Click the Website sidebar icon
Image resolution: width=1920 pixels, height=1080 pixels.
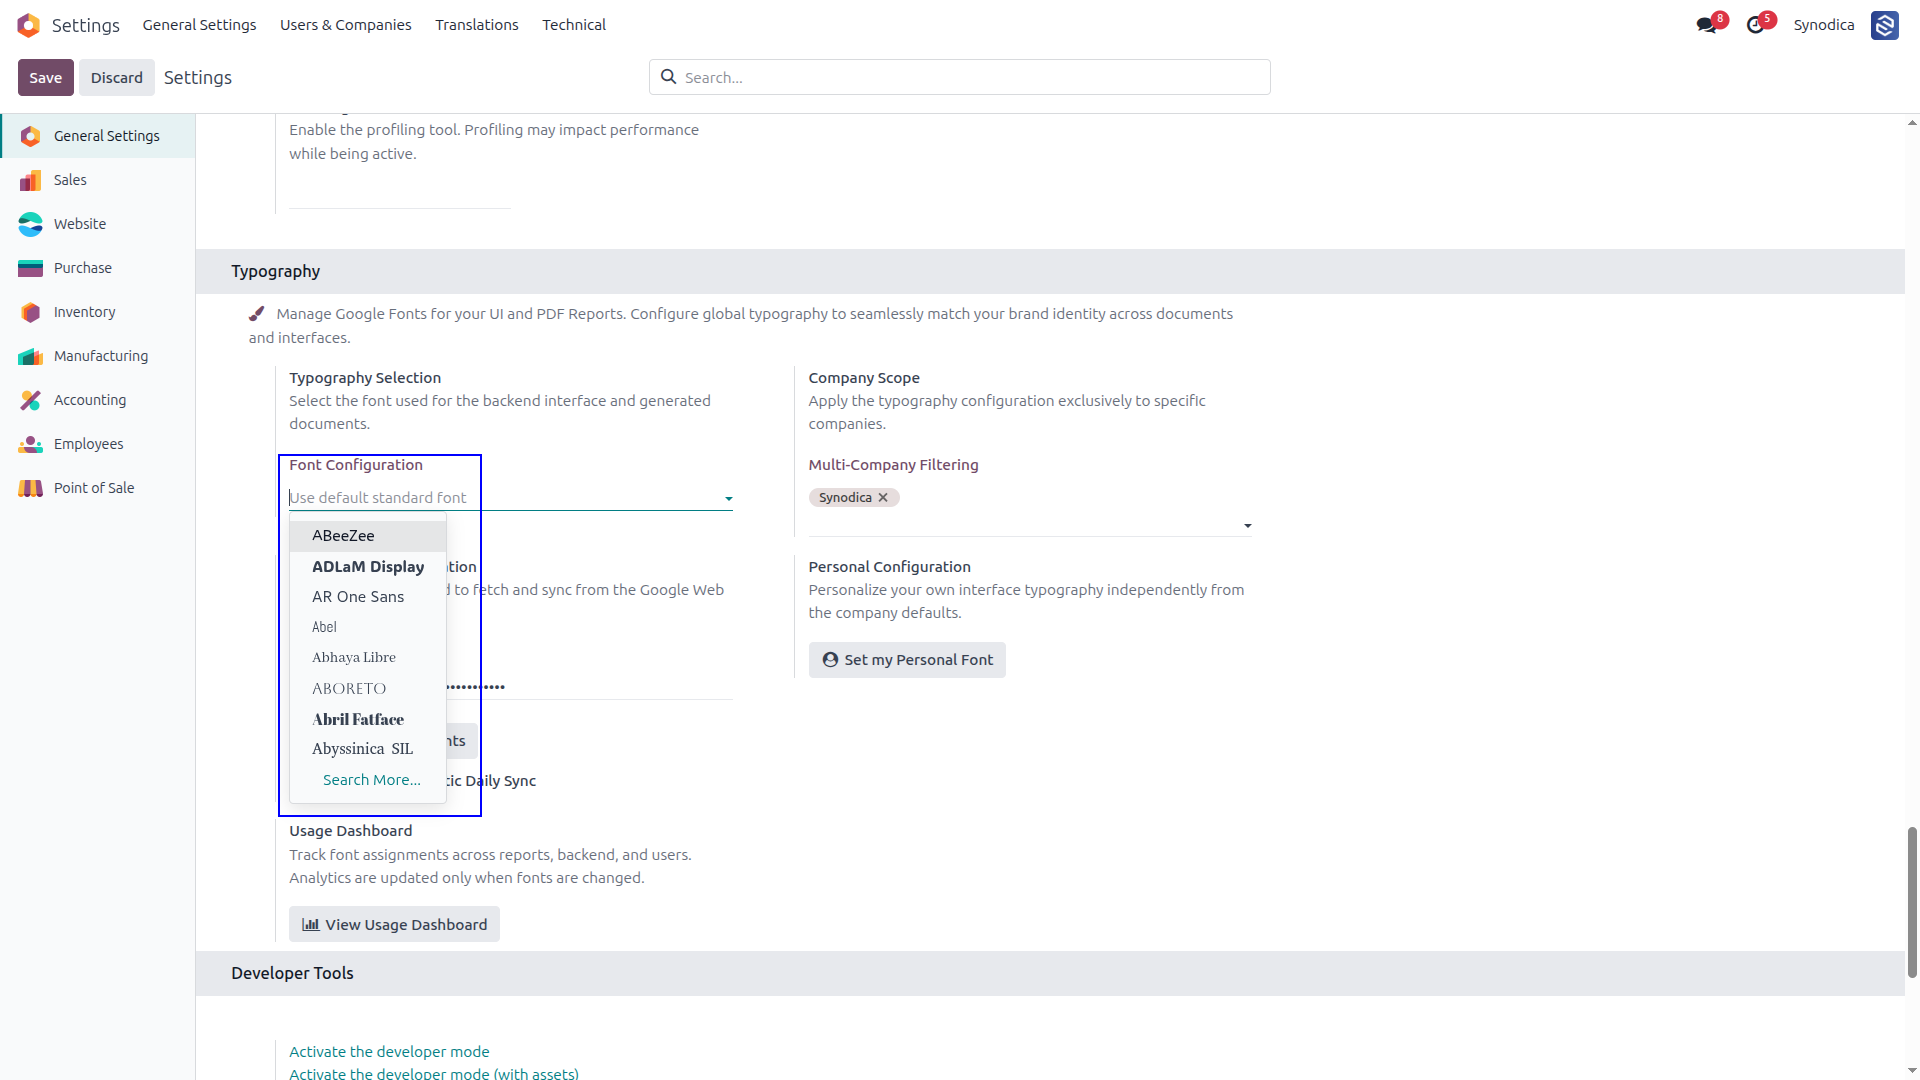coord(31,224)
